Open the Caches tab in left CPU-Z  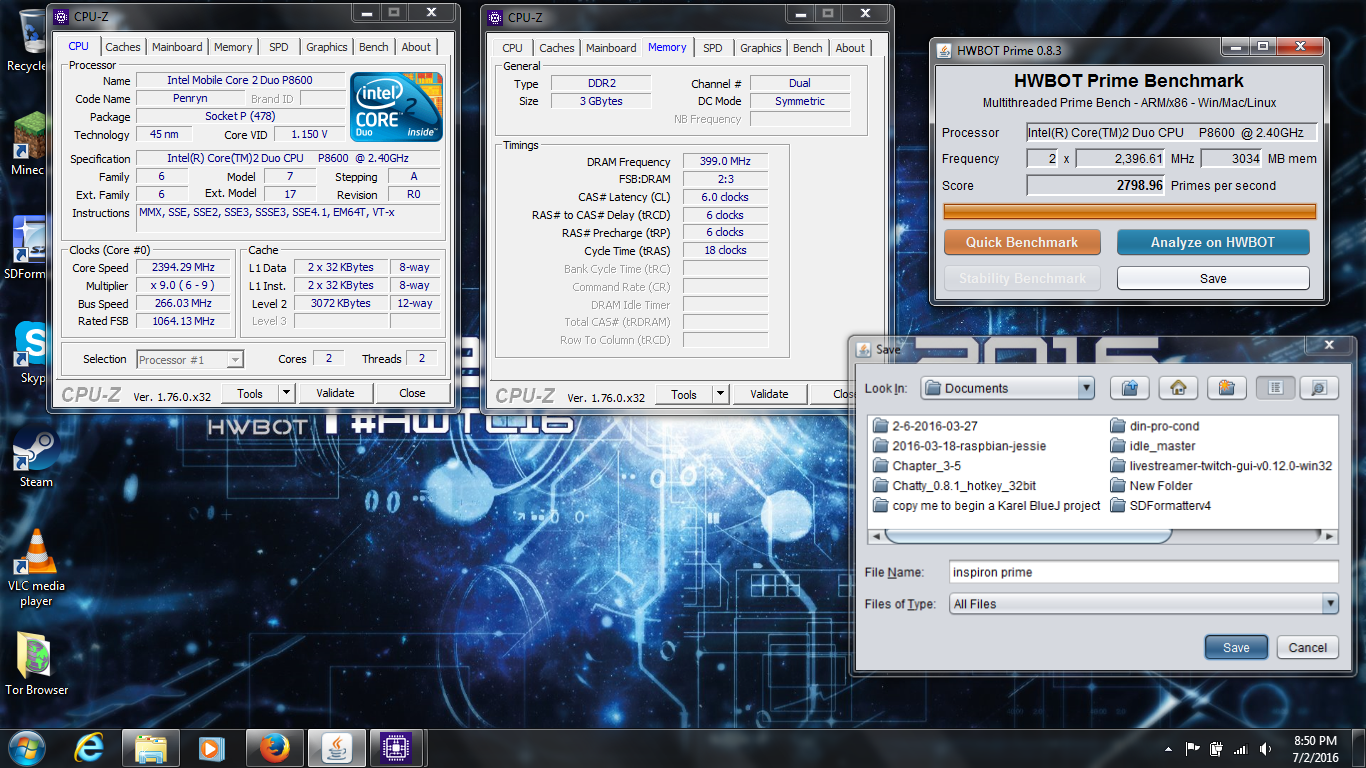[123, 47]
